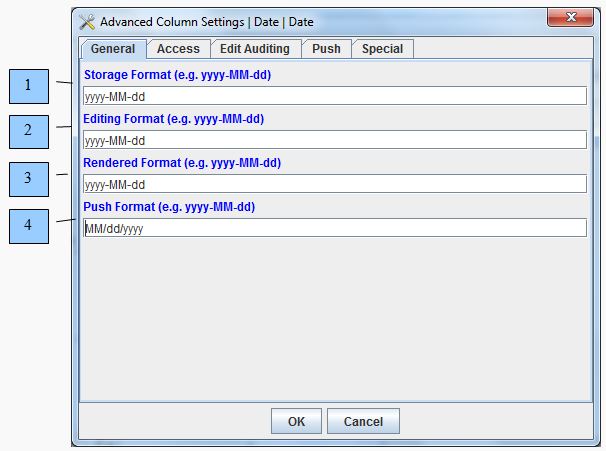Select the Edit Auditing tab
606x451 pixels.
254,49
